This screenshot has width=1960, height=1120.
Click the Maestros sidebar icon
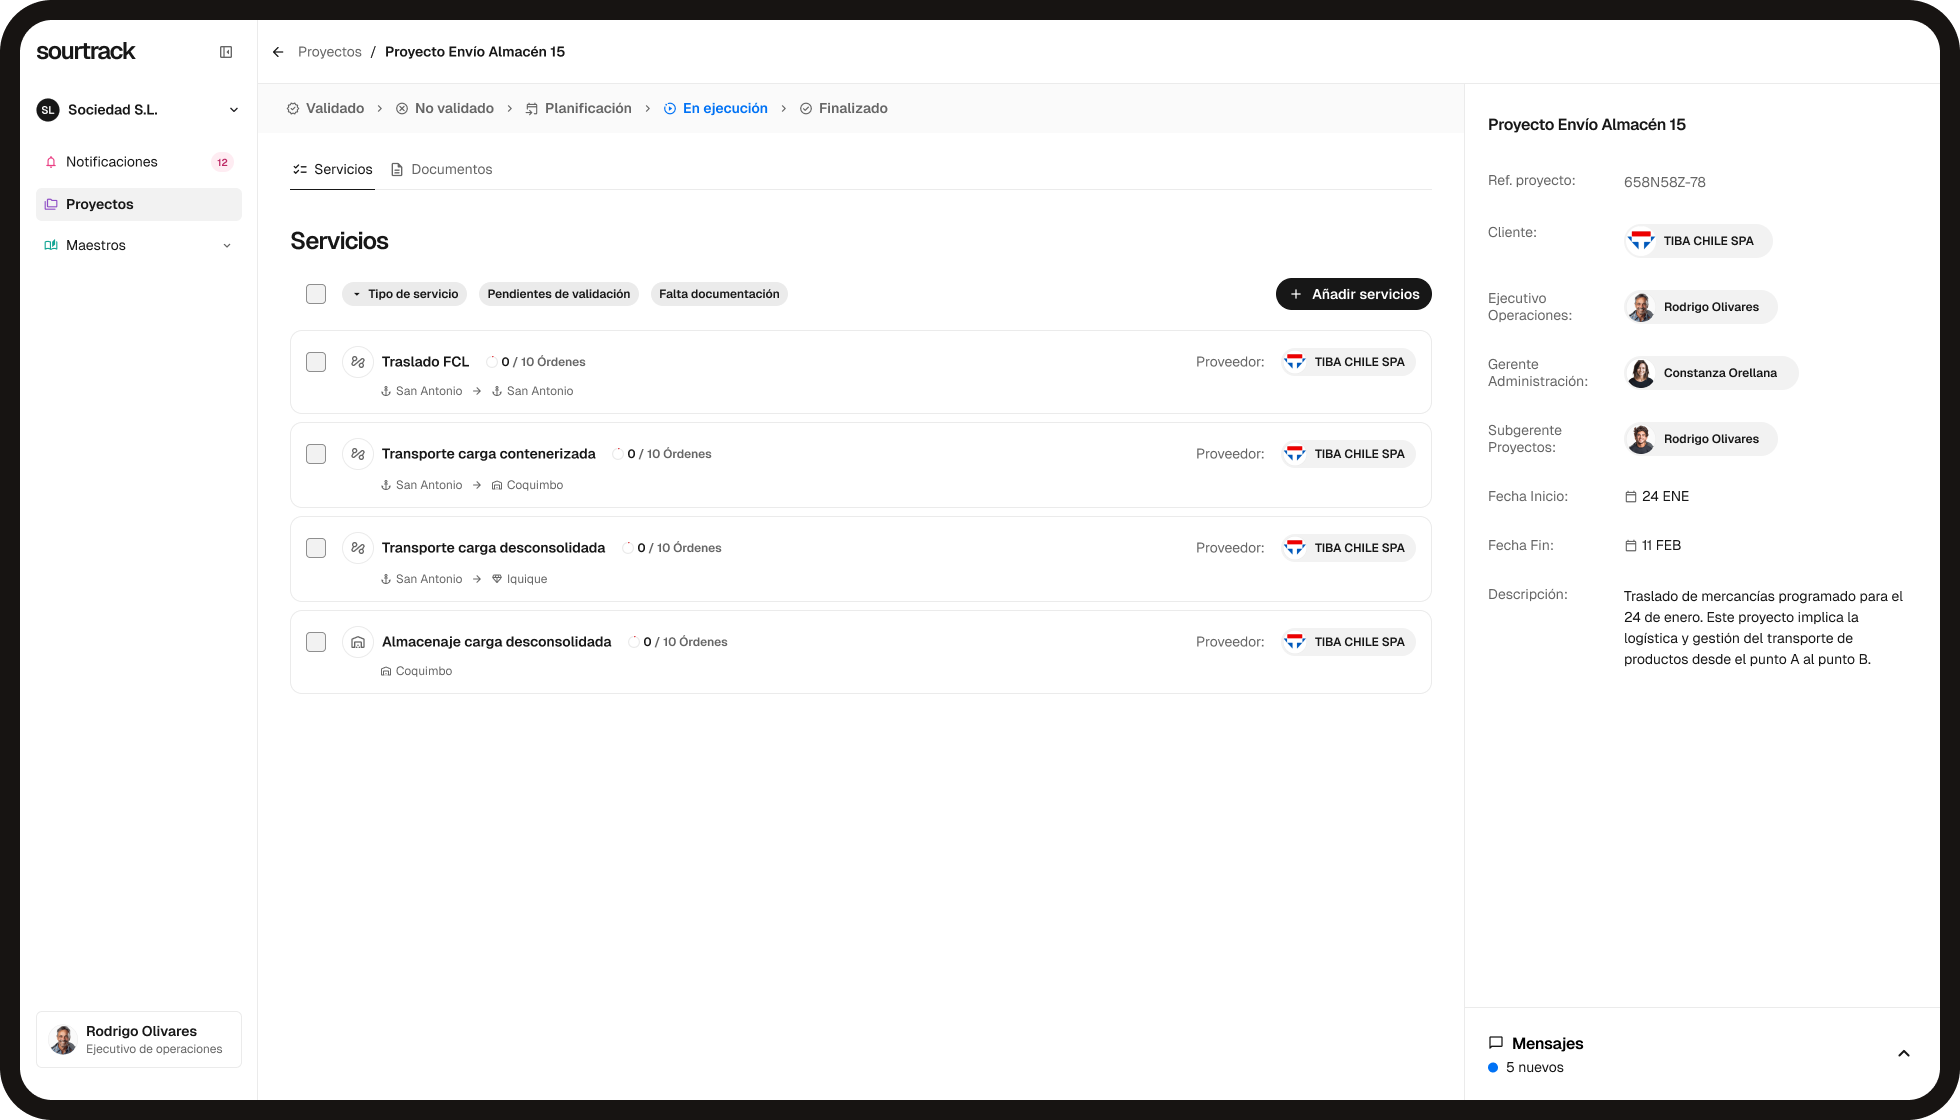[x=51, y=245]
